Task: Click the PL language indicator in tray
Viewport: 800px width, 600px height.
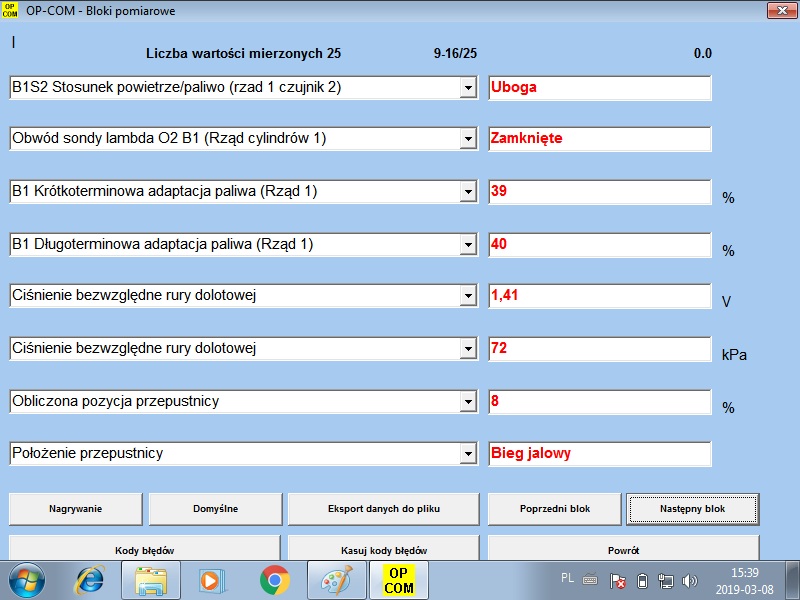Action: click(567, 578)
